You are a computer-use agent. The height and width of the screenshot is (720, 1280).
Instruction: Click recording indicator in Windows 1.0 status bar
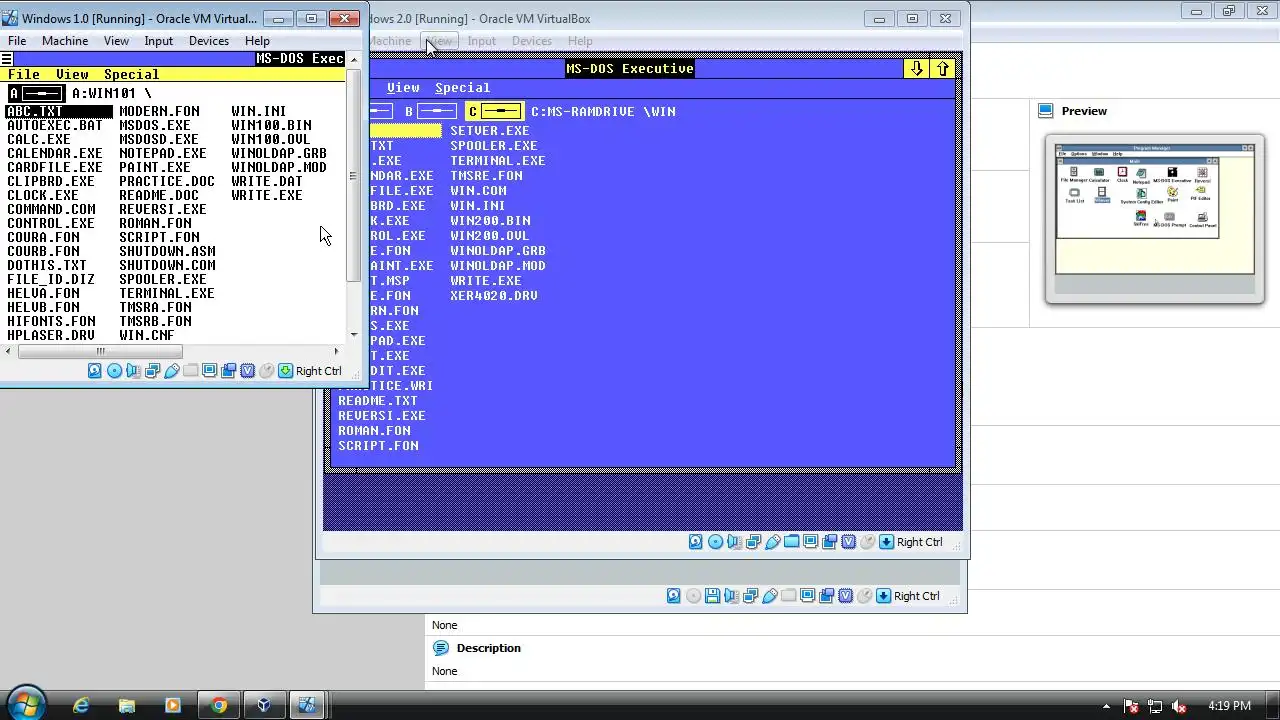228,371
